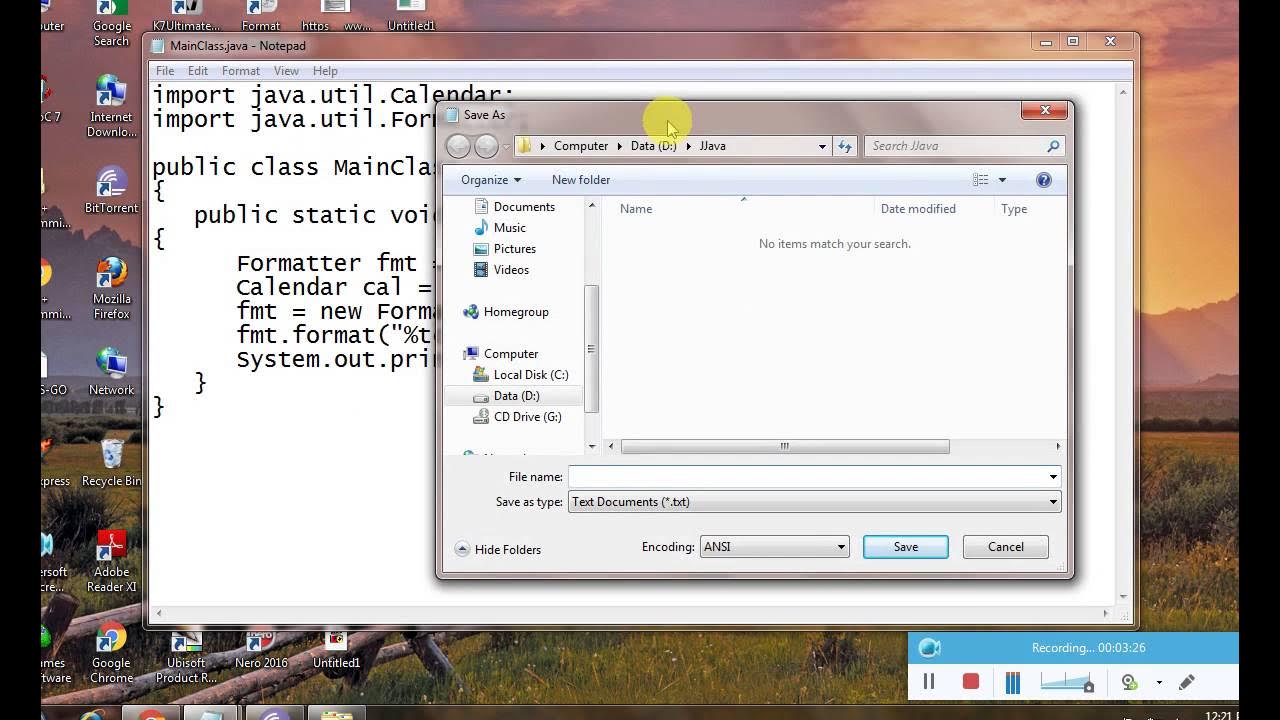Click JJava in the breadcrumb path

712,146
